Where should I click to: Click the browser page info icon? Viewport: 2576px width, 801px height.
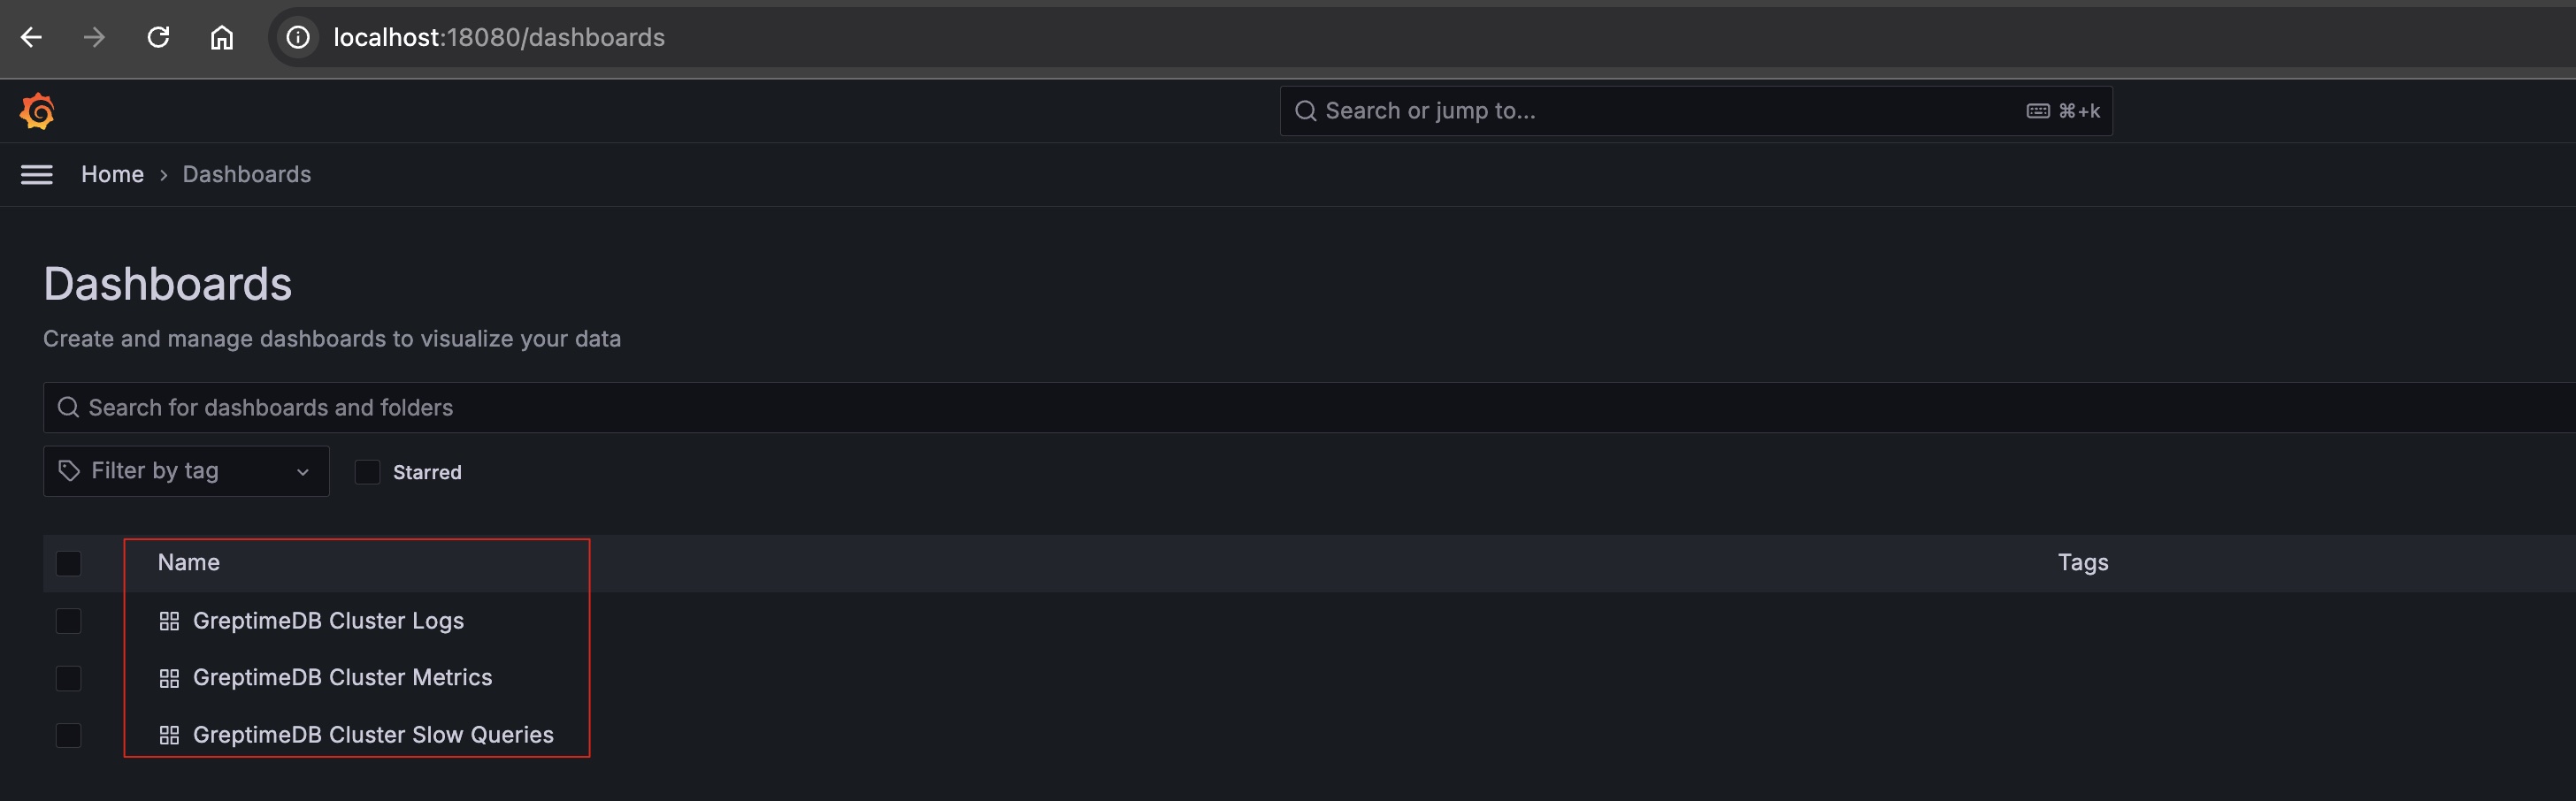(x=296, y=37)
